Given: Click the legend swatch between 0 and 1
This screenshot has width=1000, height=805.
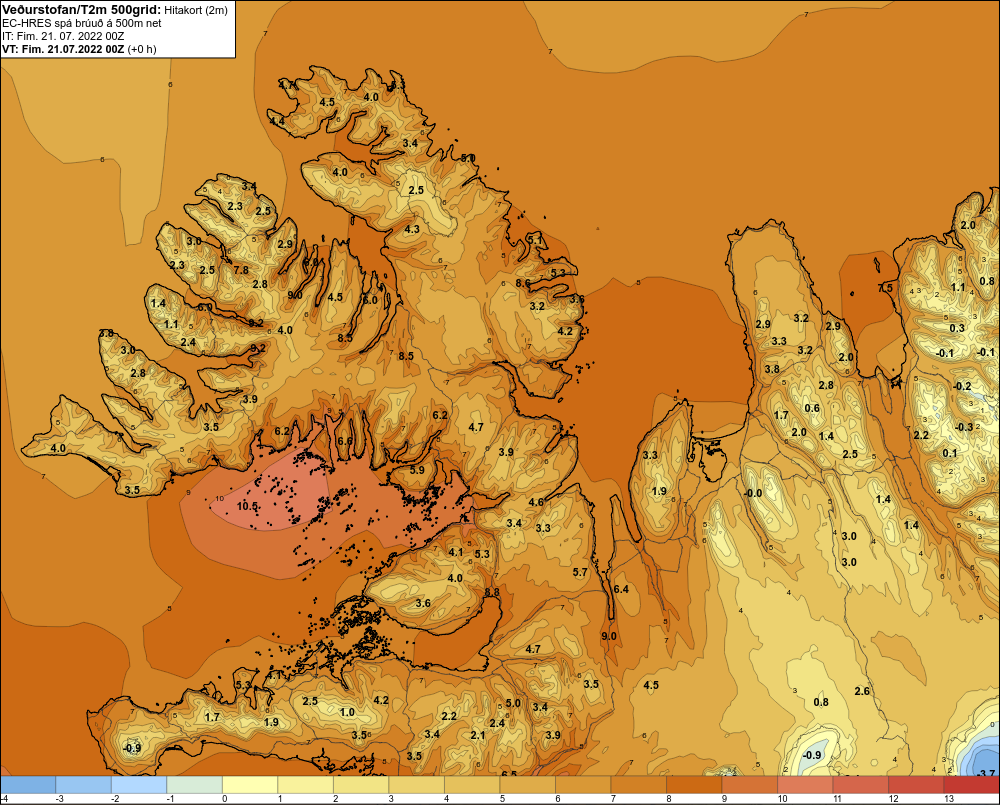Looking at the screenshot, I should point(250,785).
